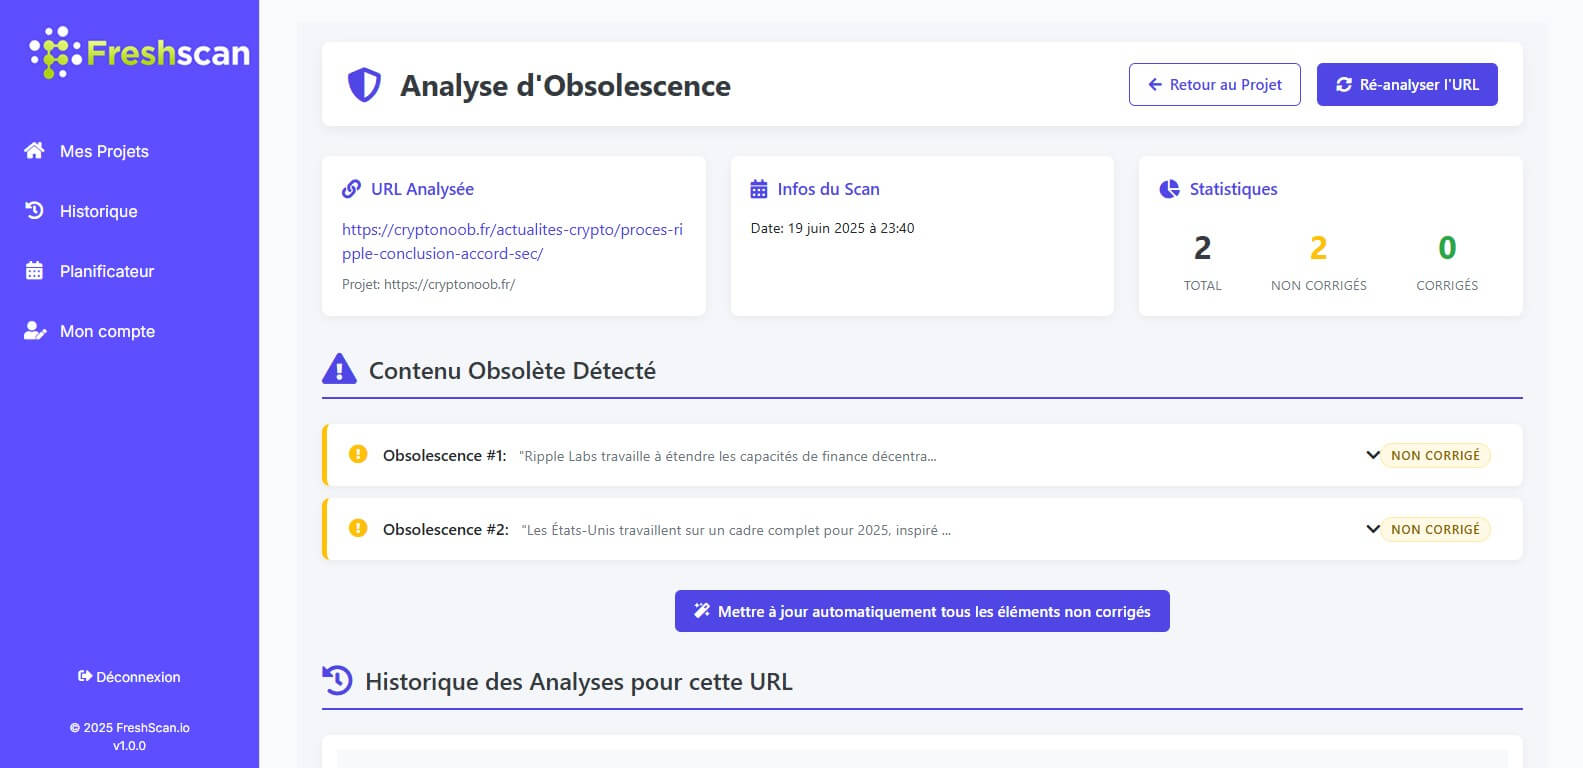Click the pie chart Statistiques icon
Image resolution: width=1583 pixels, height=768 pixels.
(1168, 189)
